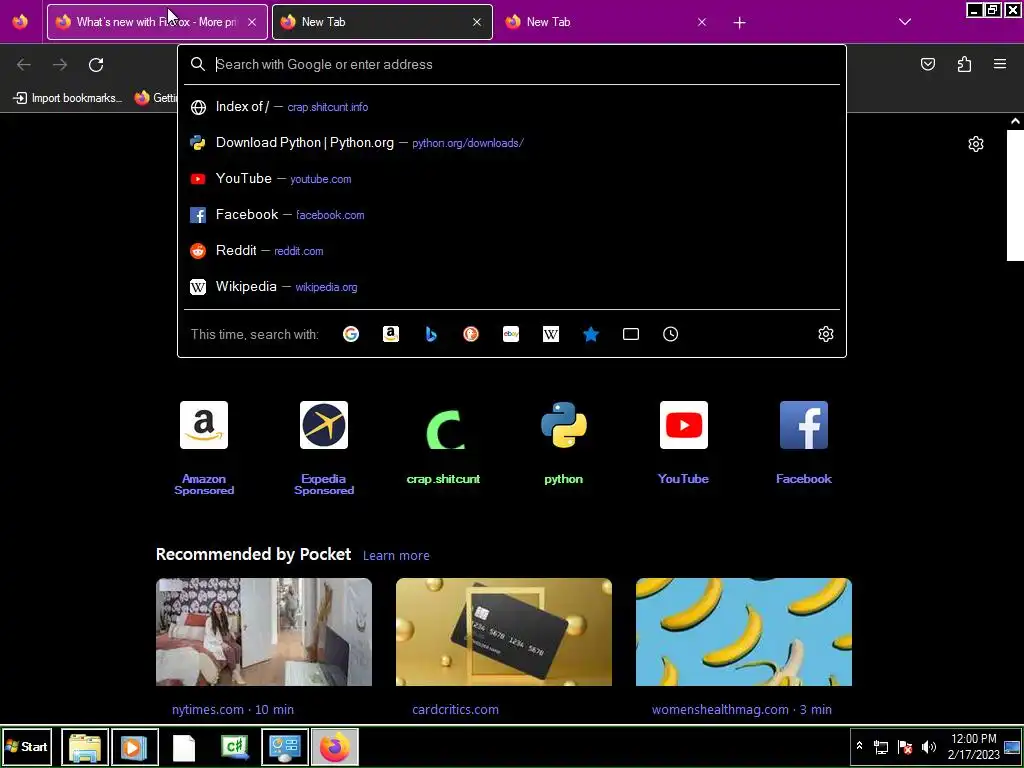Open C# application from taskbar
The image size is (1024, 768).
(234, 747)
